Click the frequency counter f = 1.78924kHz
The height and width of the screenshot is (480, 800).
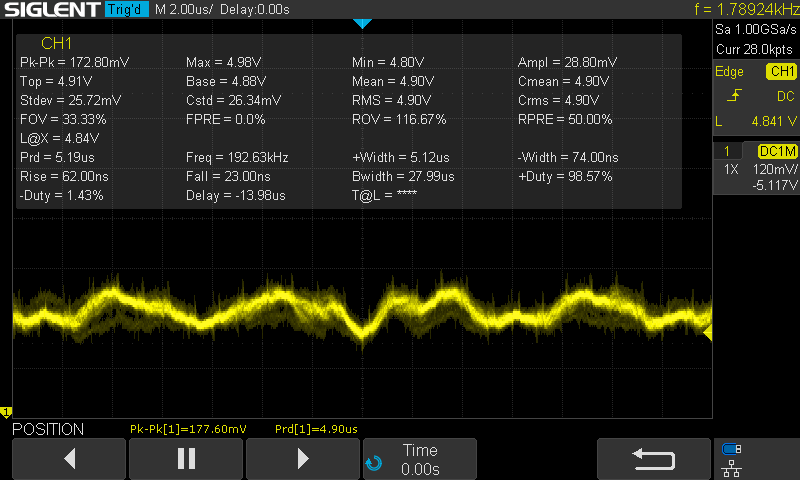tap(747, 9)
